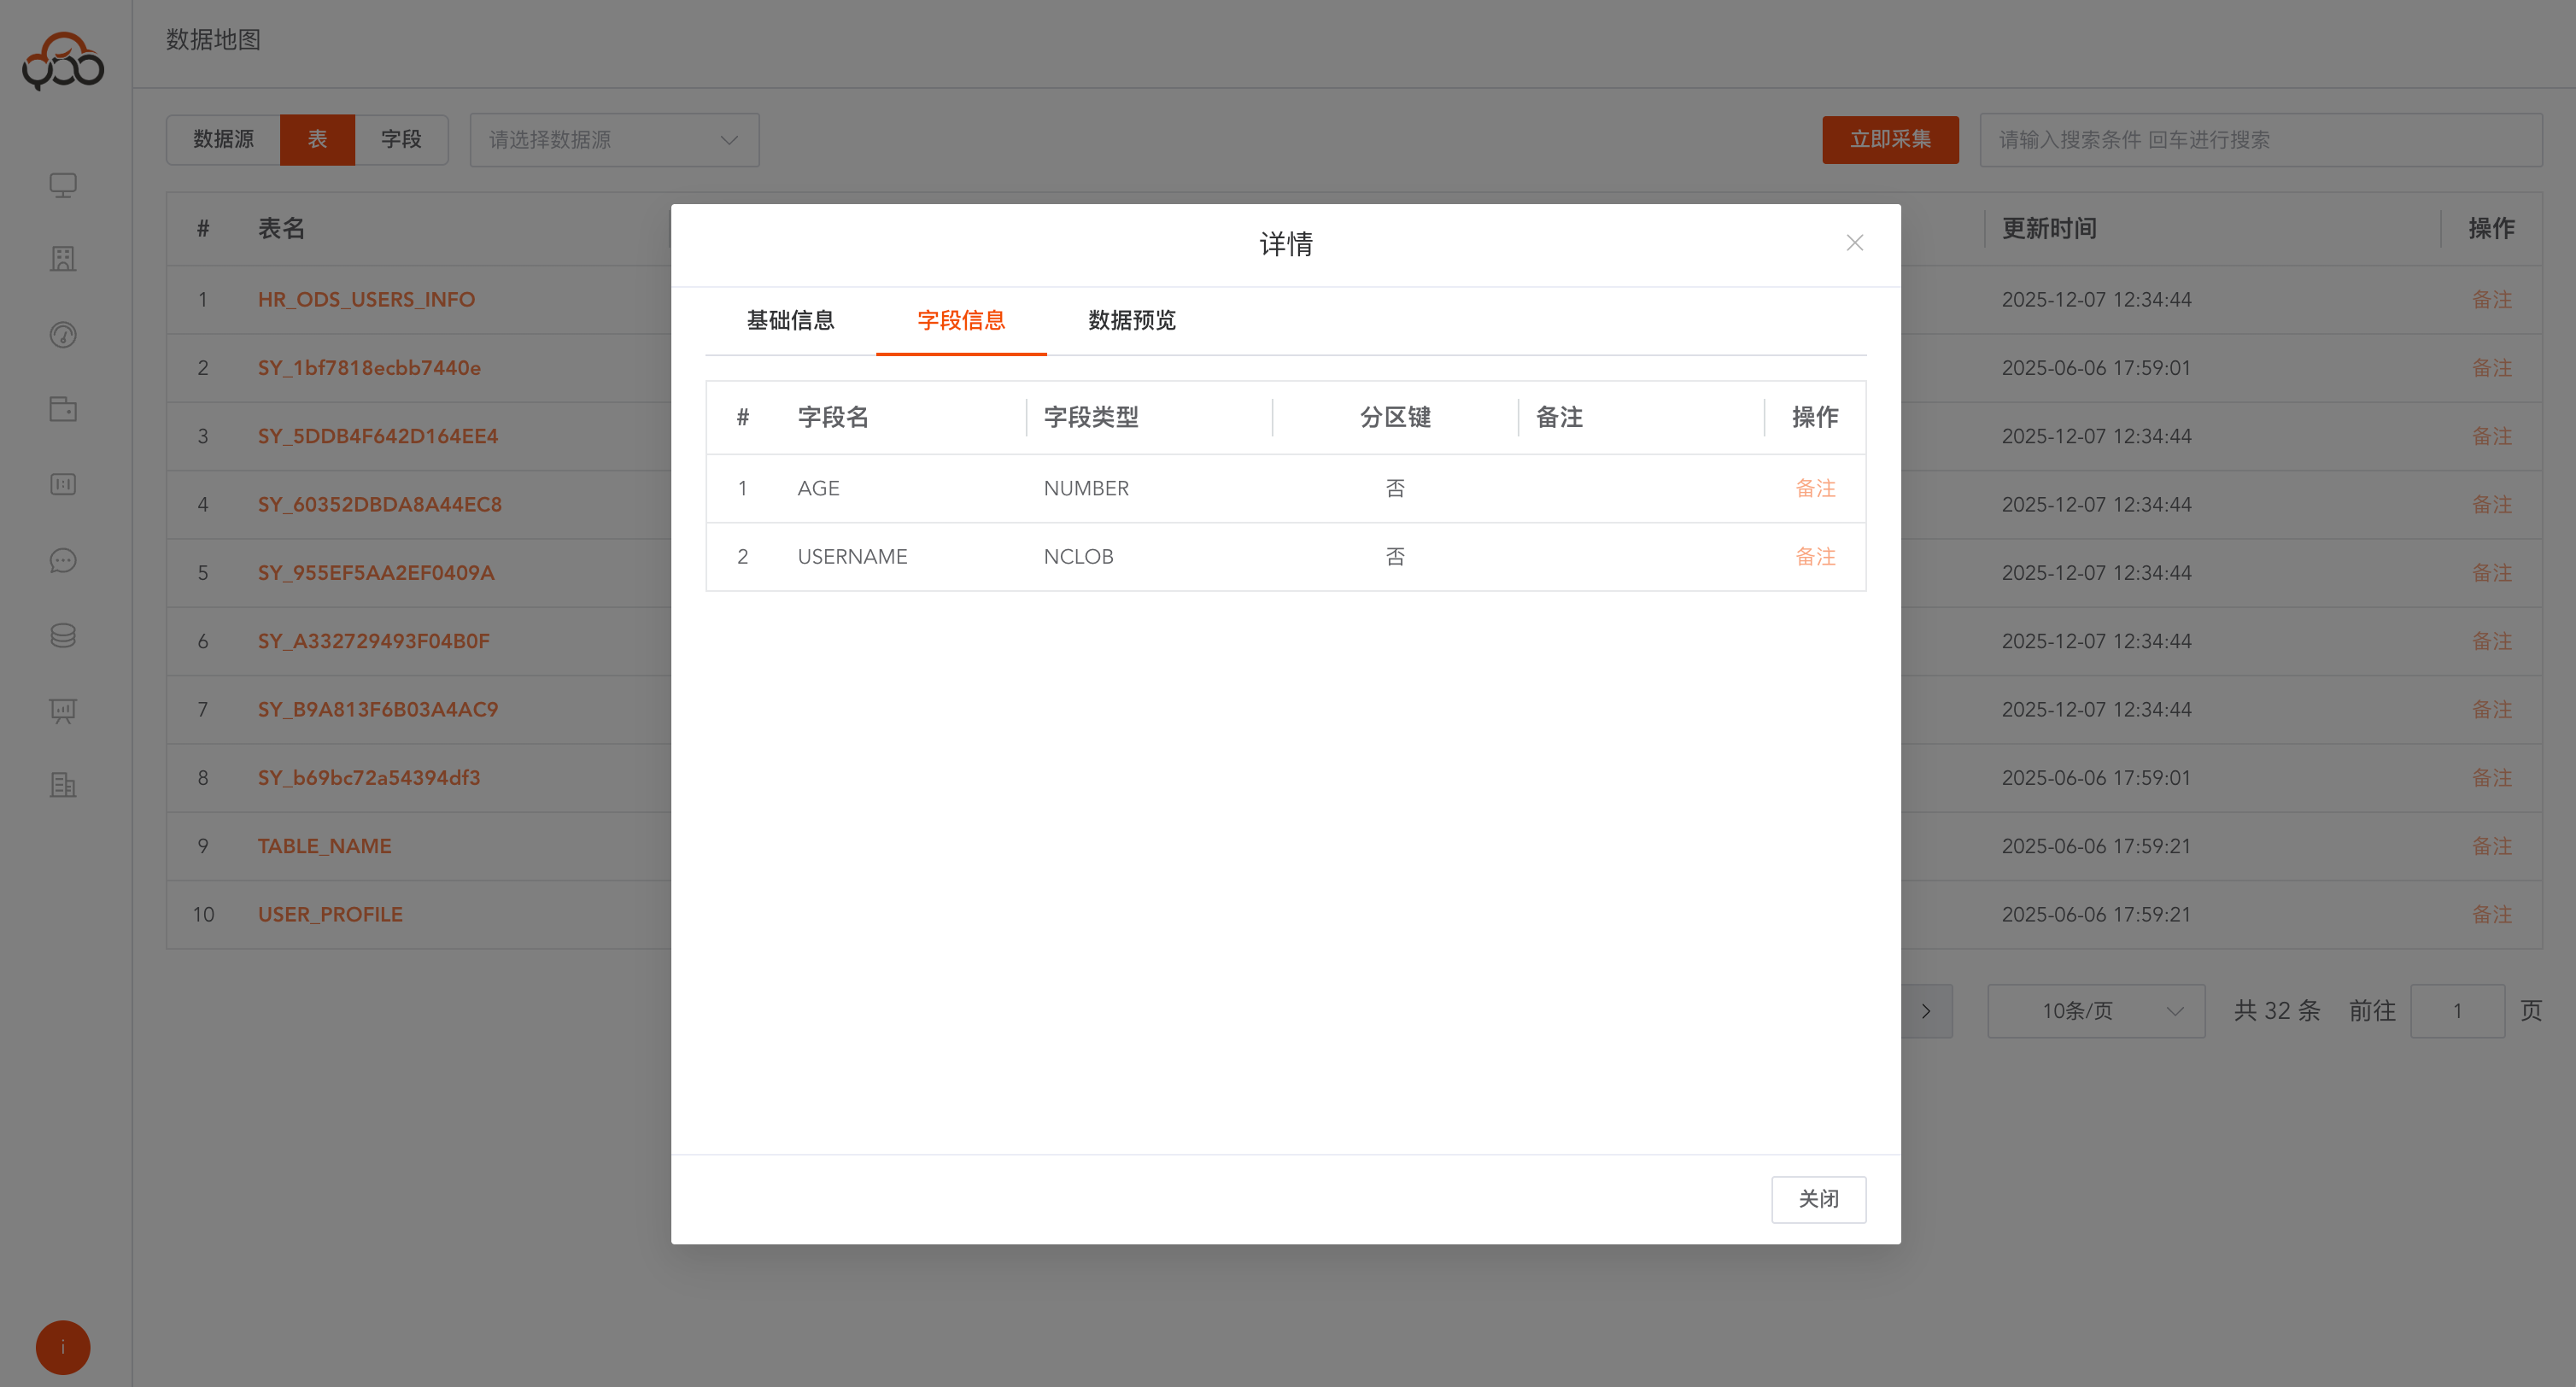Select the 数据源 tab in the filter bar

222,140
